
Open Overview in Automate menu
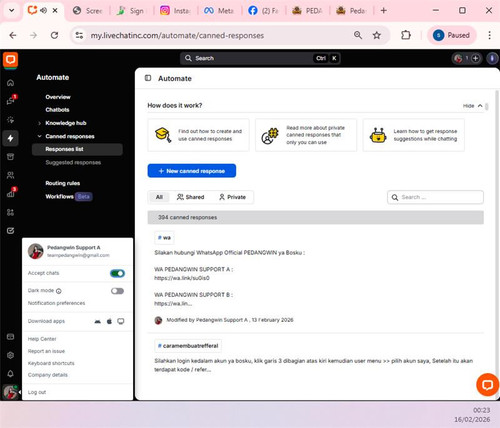click(x=58, y=97)
